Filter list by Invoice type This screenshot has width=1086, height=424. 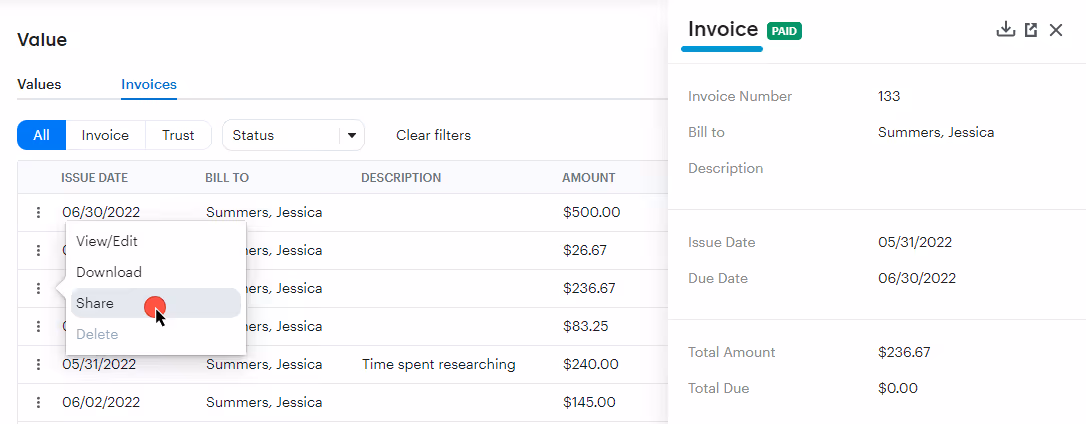pos(105,135)
